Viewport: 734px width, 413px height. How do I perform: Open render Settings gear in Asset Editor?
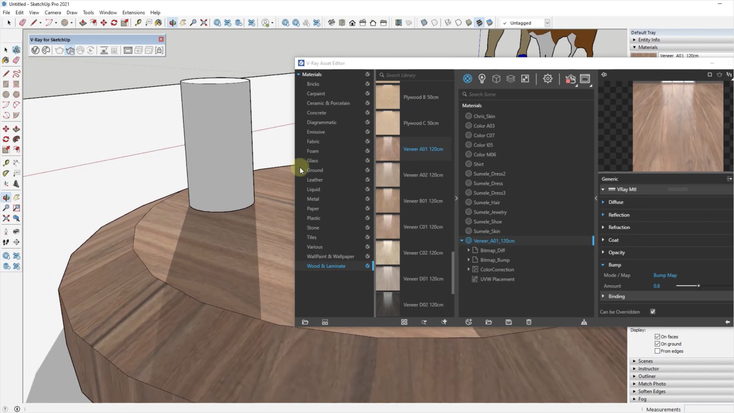(547, 79)
